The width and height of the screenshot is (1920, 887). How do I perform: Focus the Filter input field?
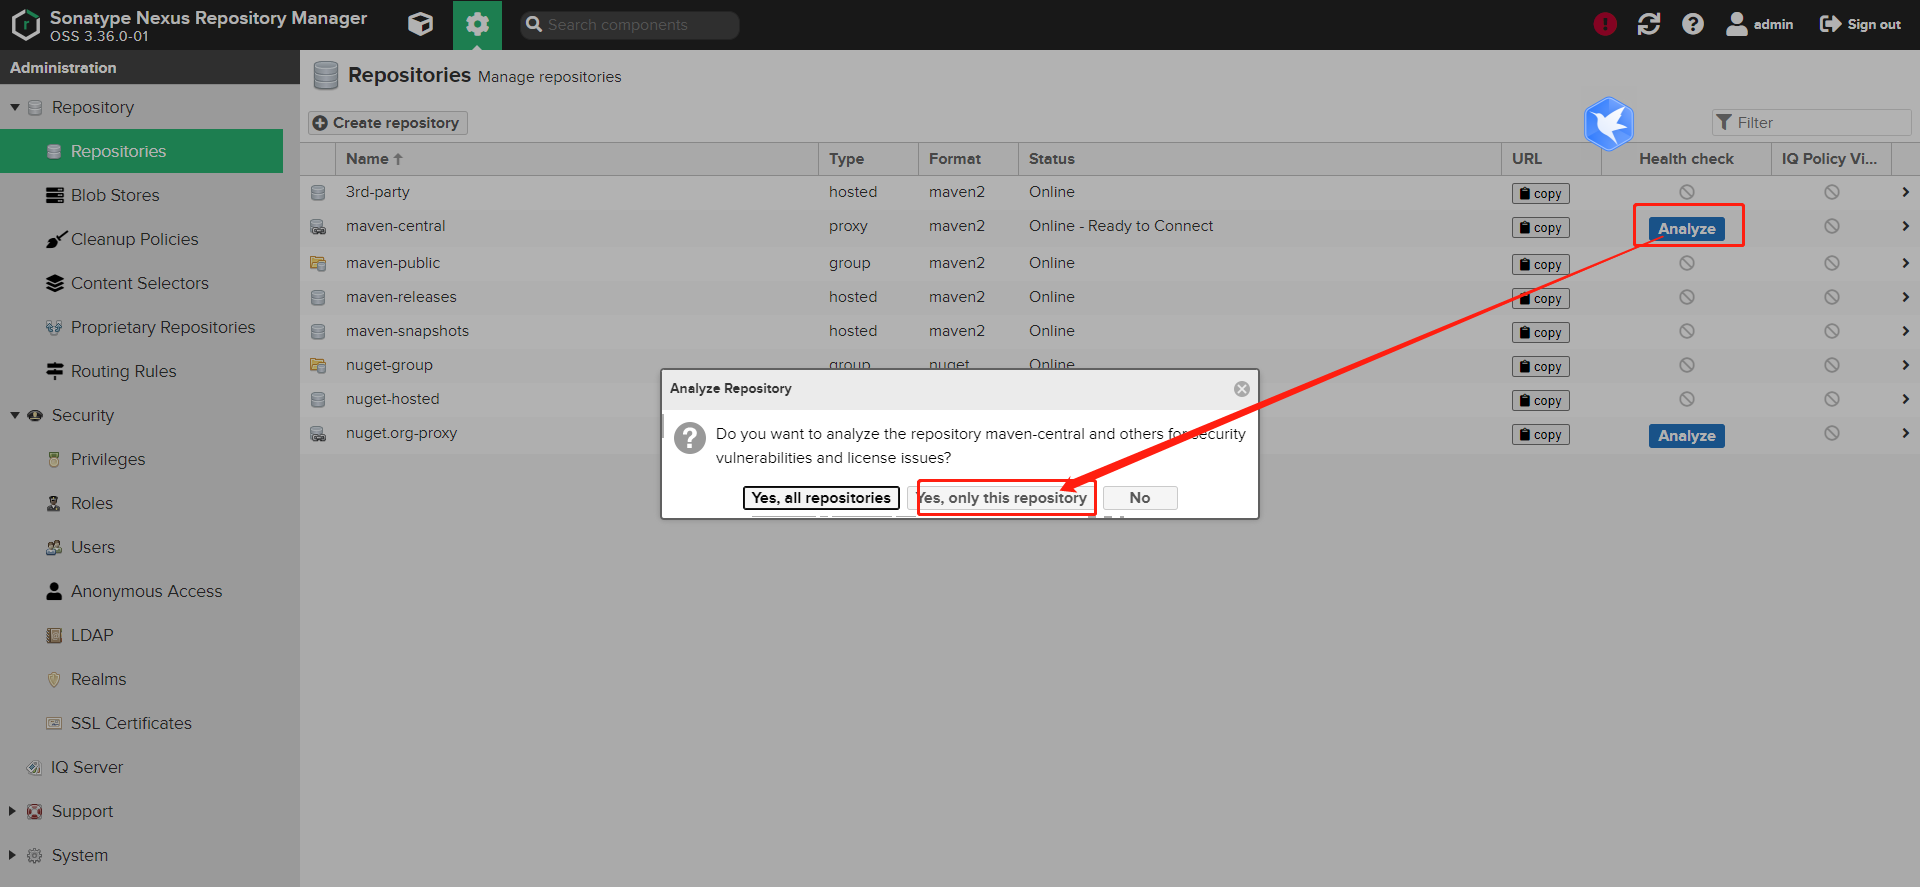(x=1811, y=122)
